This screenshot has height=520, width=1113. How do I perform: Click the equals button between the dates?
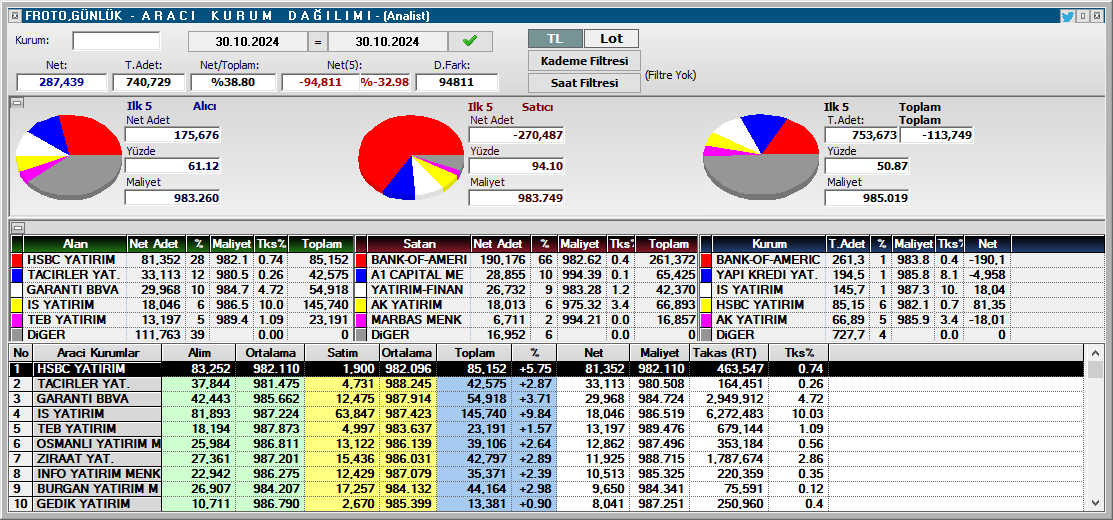click(x=318, y=41)
